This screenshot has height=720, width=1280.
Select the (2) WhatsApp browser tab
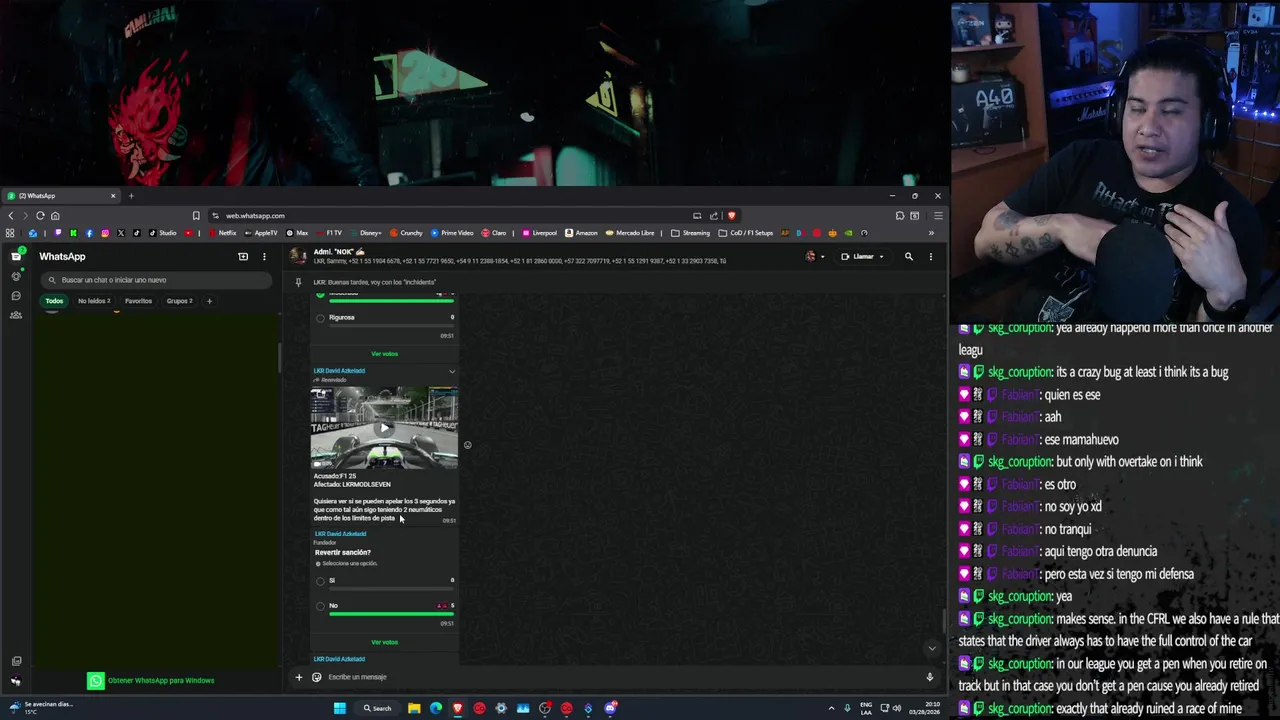(60, 196)
